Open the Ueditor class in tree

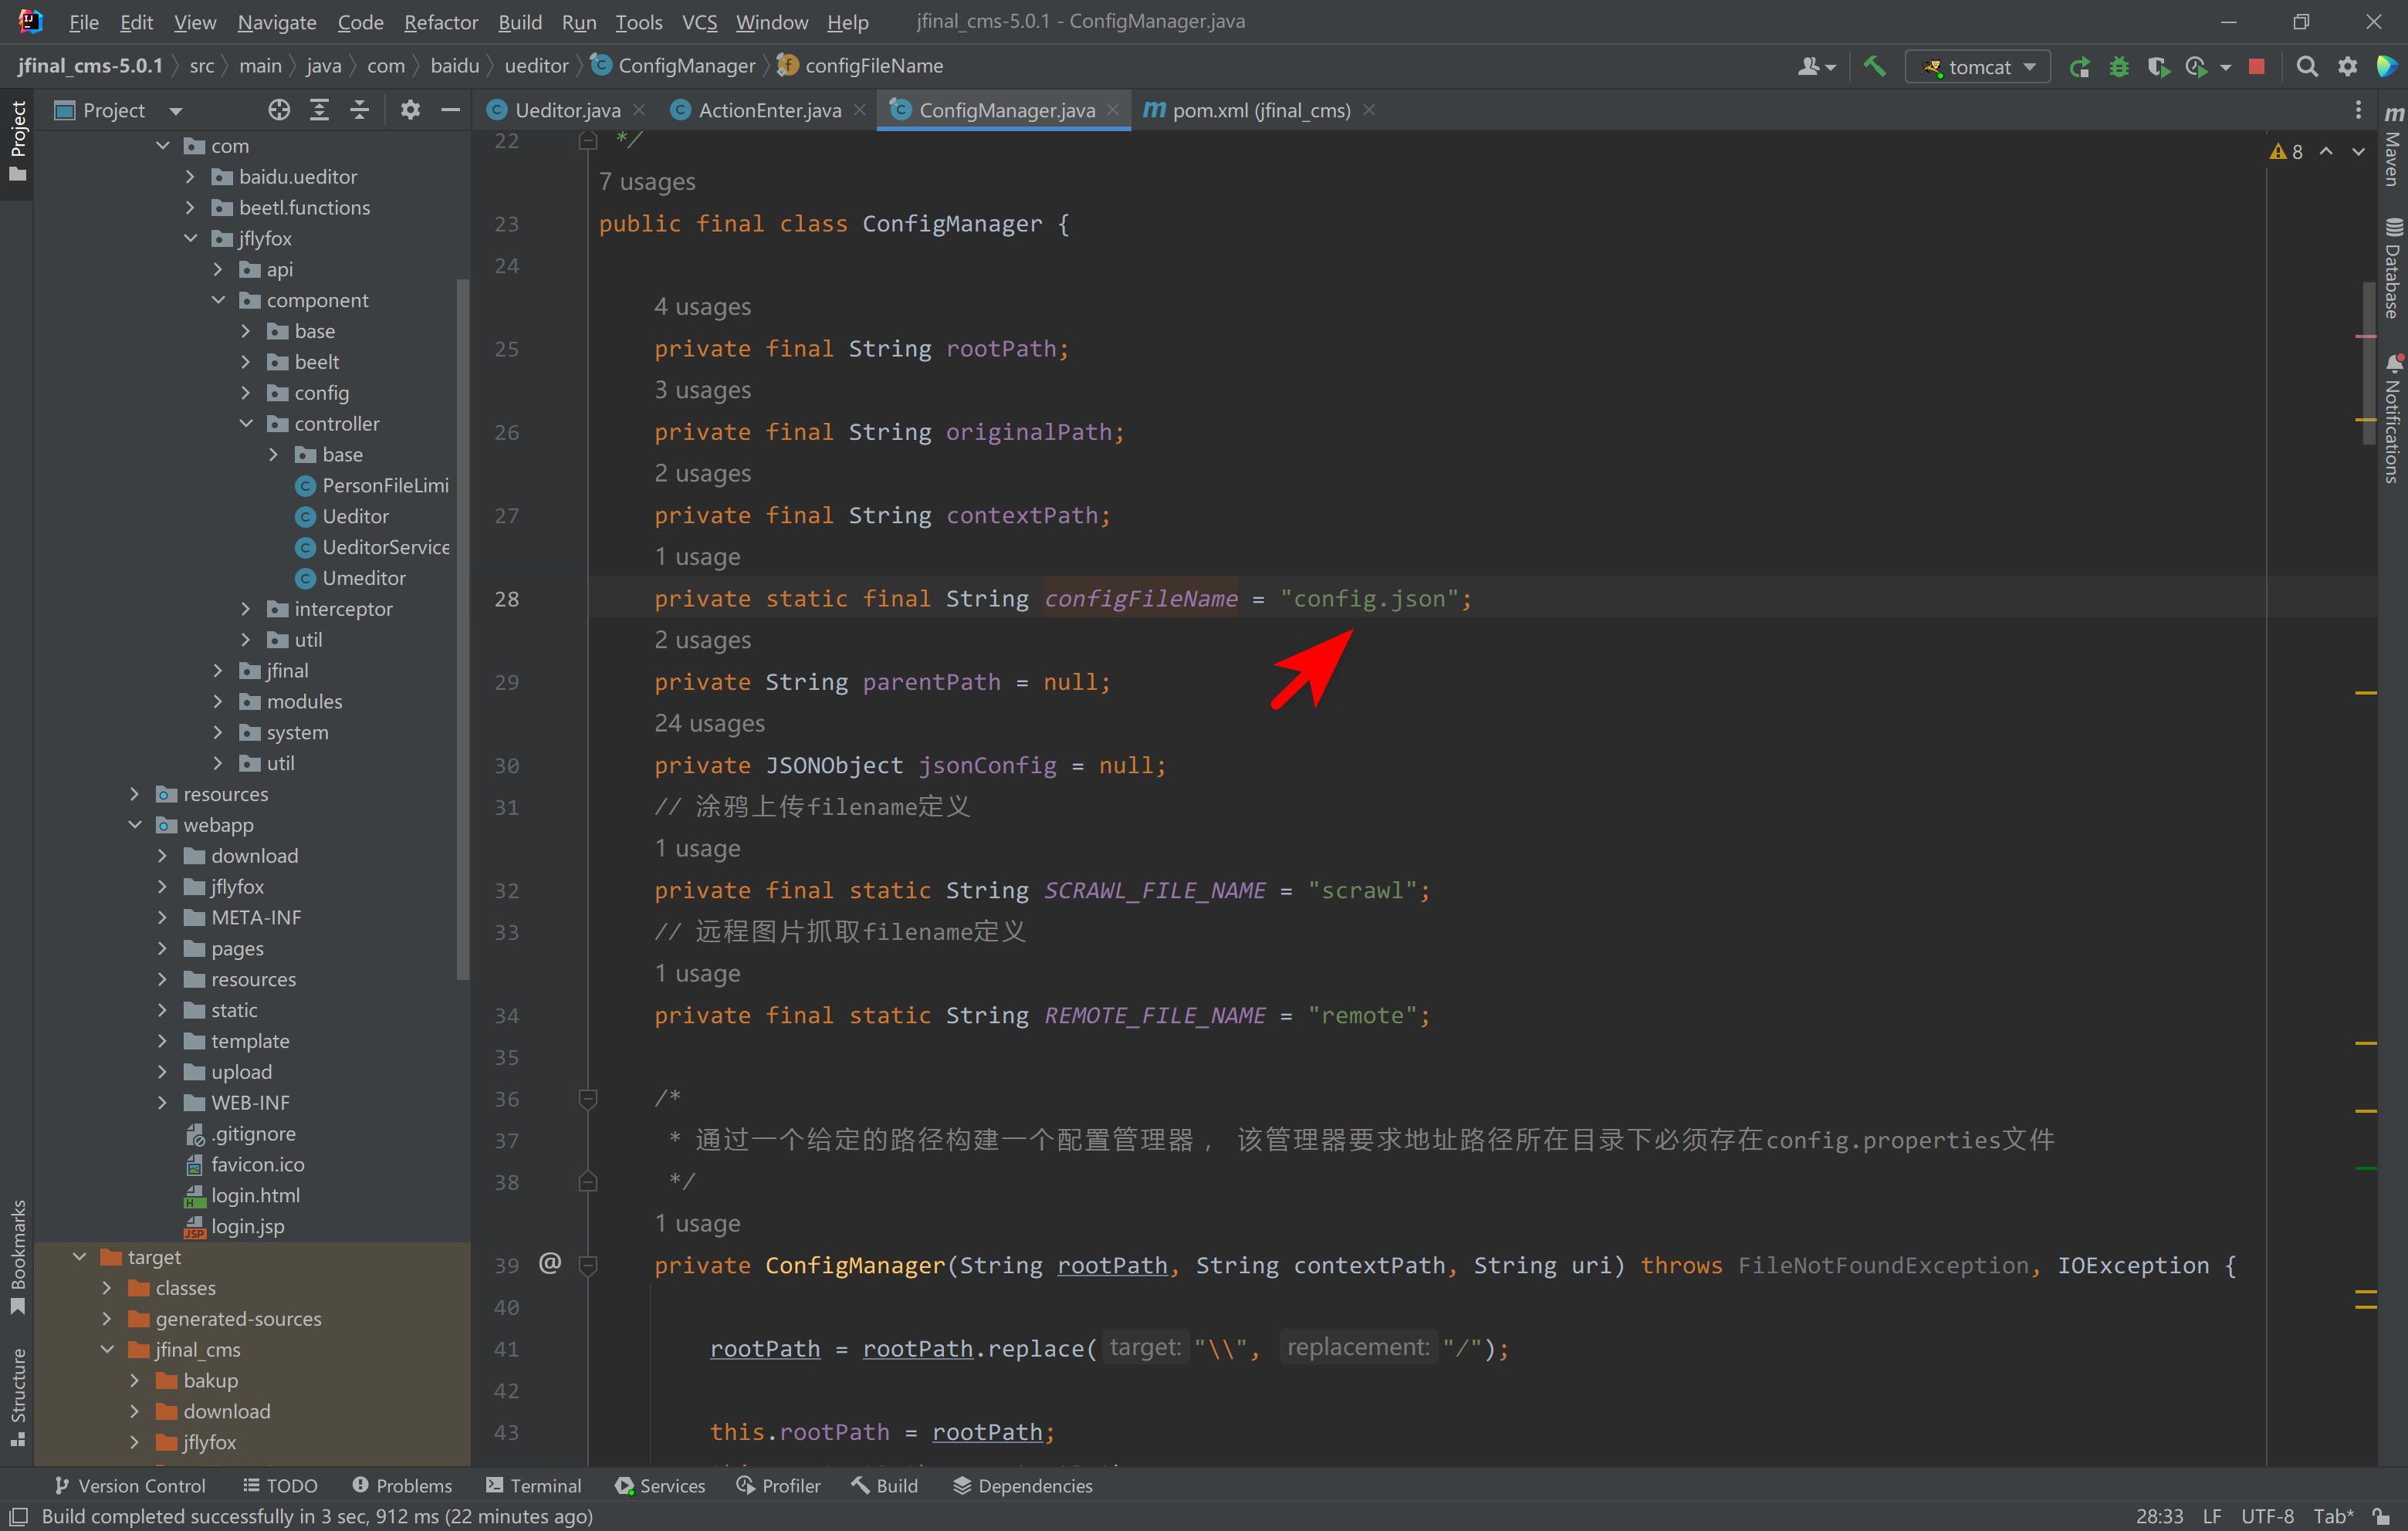point(355,516)
